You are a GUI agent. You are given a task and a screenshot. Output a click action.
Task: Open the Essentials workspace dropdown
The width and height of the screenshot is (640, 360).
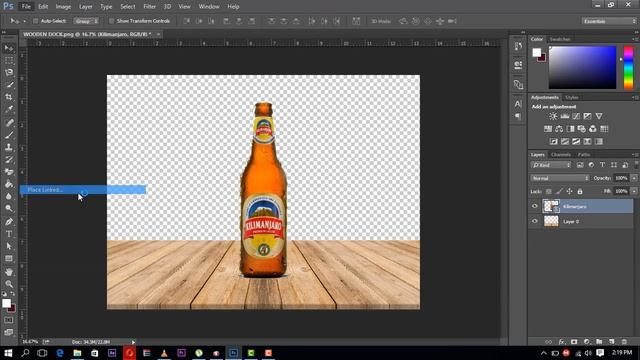[609, 21]
